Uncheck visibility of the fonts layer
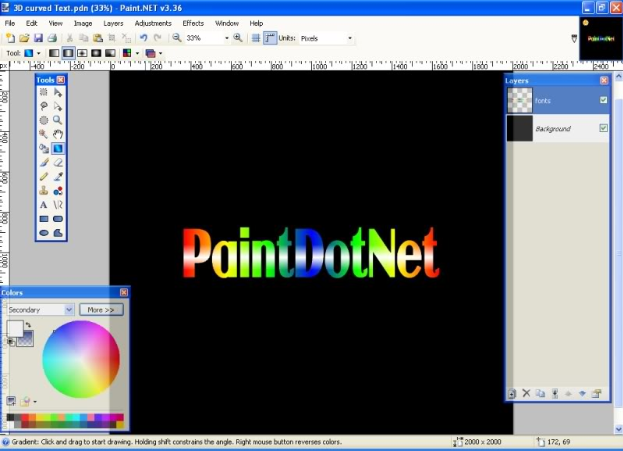This screenshot has height=451, width=623. click(604, 100)
